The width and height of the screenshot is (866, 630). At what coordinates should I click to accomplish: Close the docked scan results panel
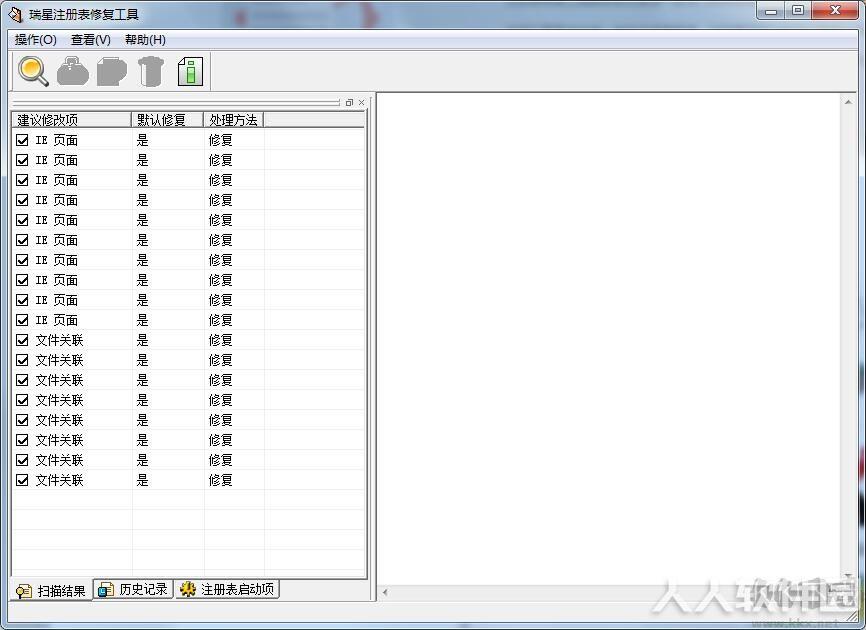tap(362, 103)
